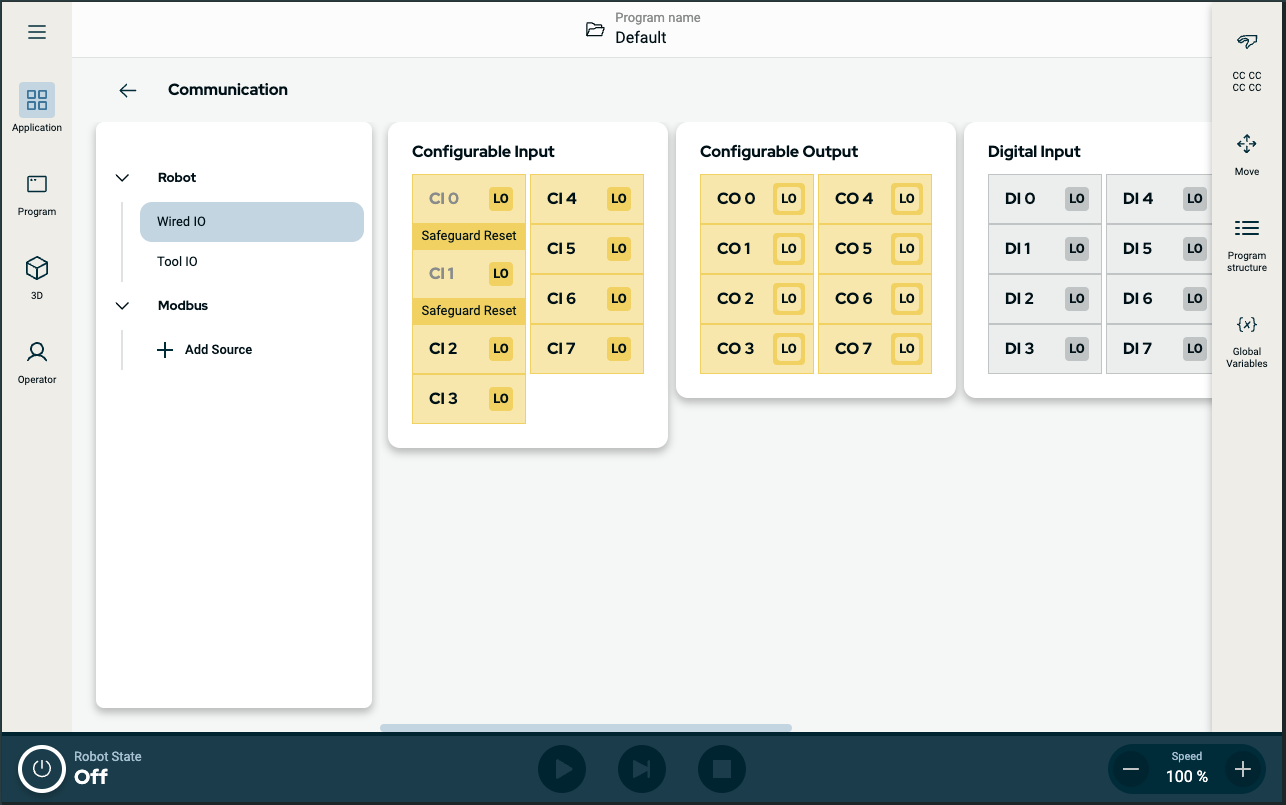This screenshot has height=805, width=1286.
Task: Collapse the Modbus tree section
Action: [x=123, y=306]
